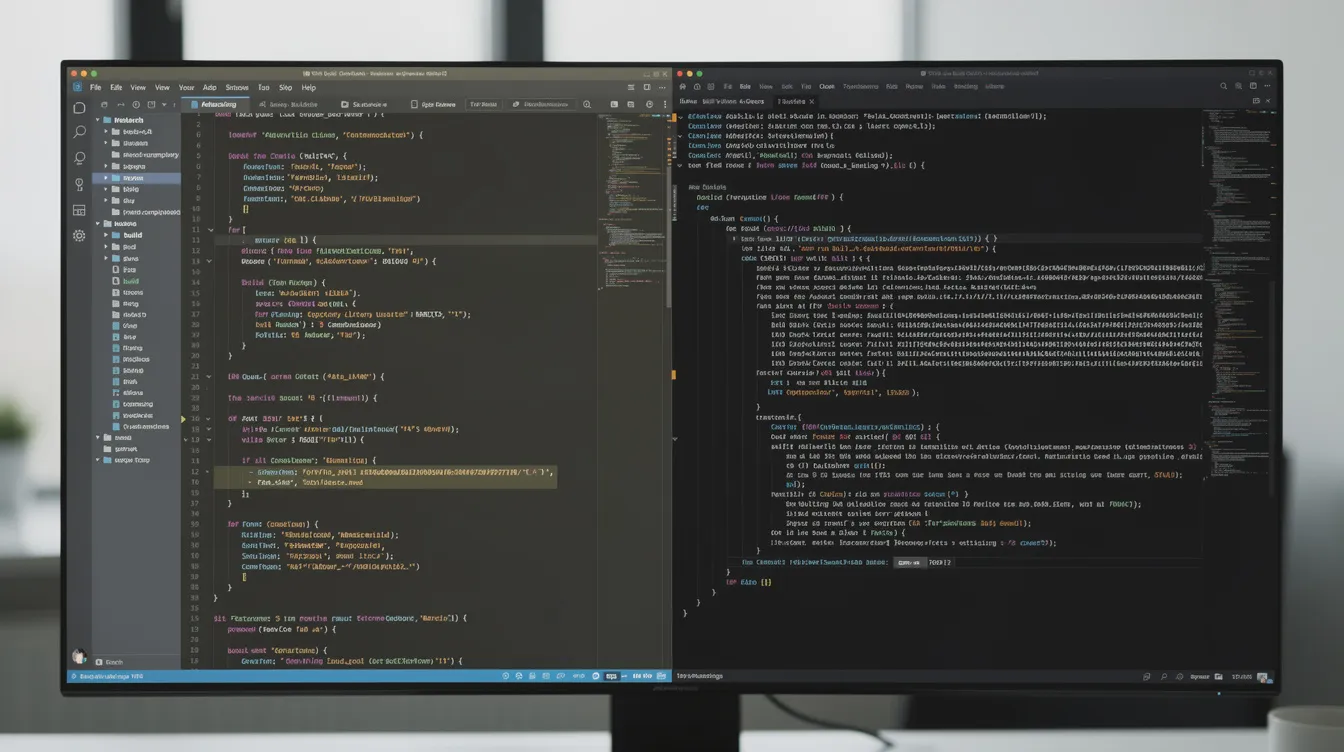
Task: Open the Help menu in left editor window
Action: point(309,88)
